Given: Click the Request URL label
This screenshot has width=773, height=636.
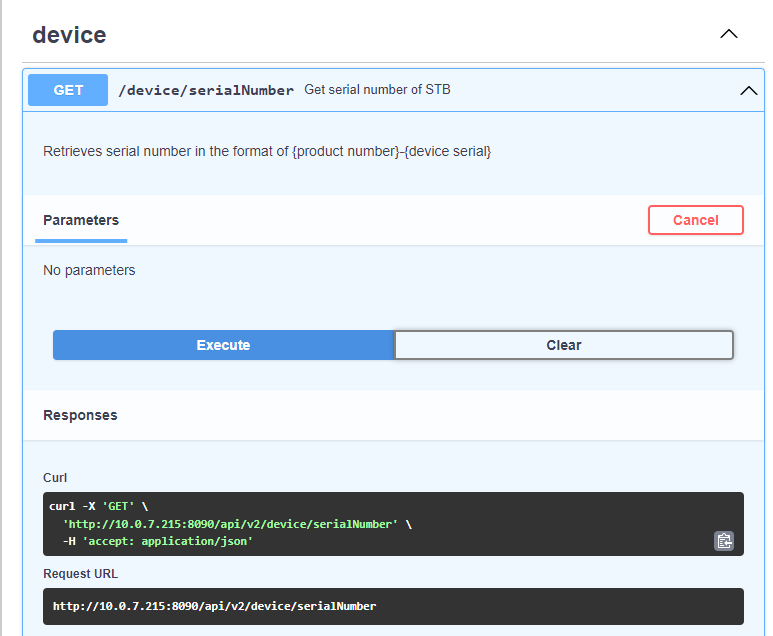Looking at the screenshot, I should pyautogui.click(x=80, y=574).
